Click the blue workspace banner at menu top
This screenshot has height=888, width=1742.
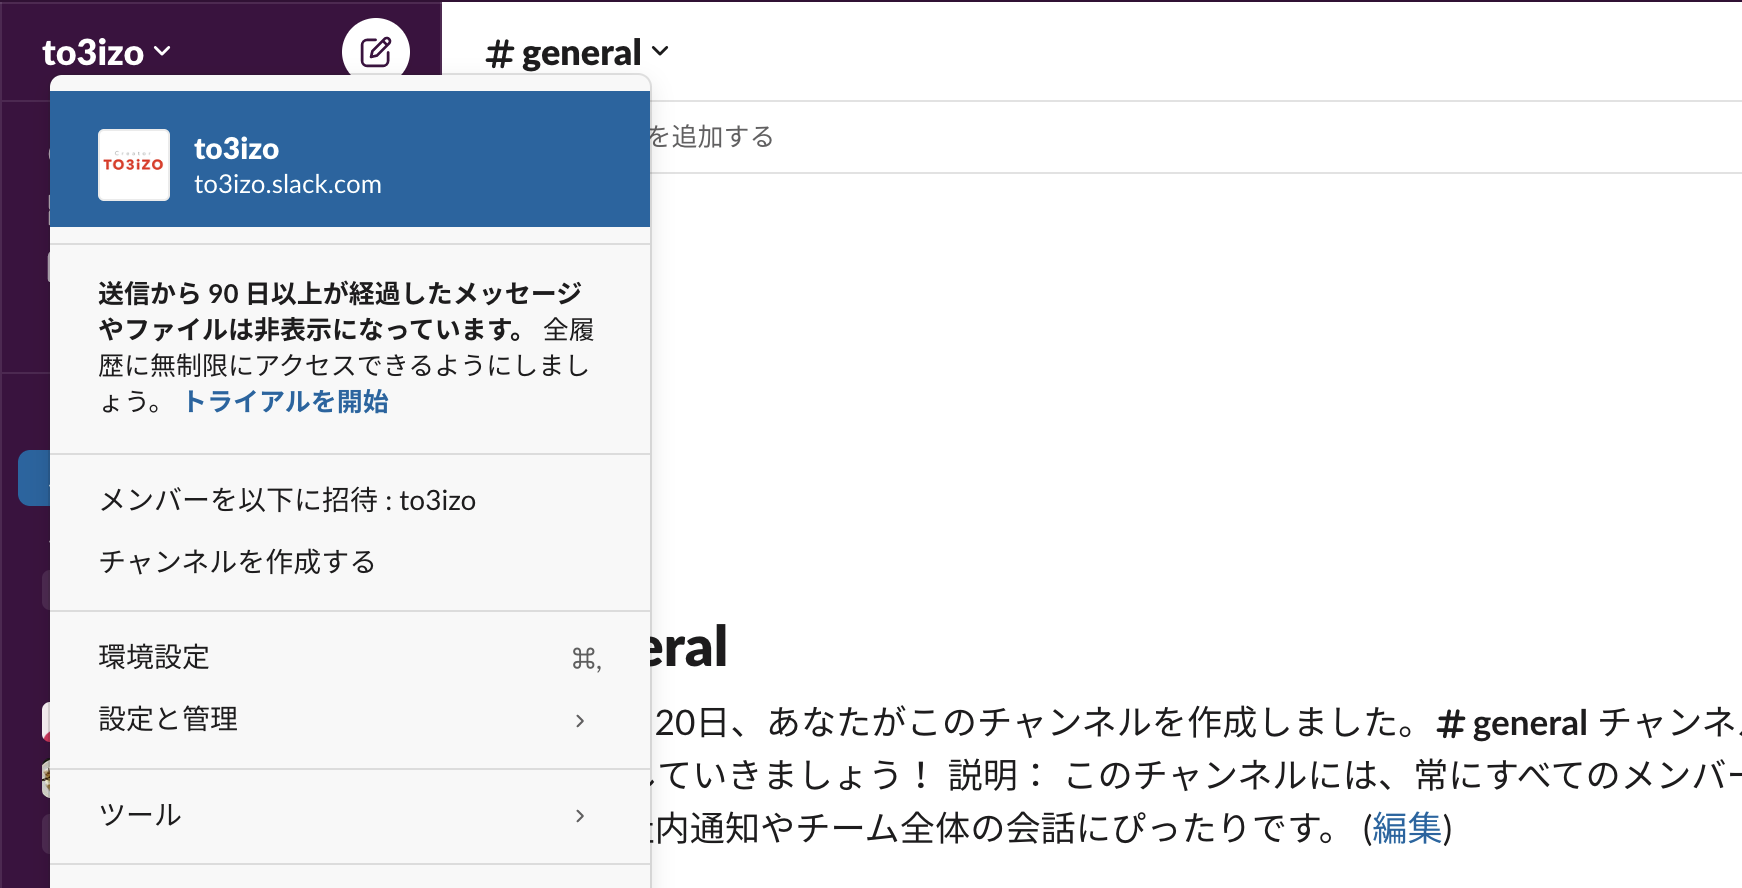(x=350, y=160)
